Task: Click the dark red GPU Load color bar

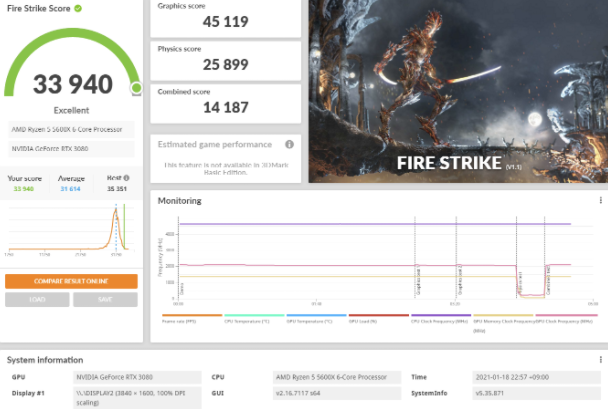Action: [x=379, y=315]
